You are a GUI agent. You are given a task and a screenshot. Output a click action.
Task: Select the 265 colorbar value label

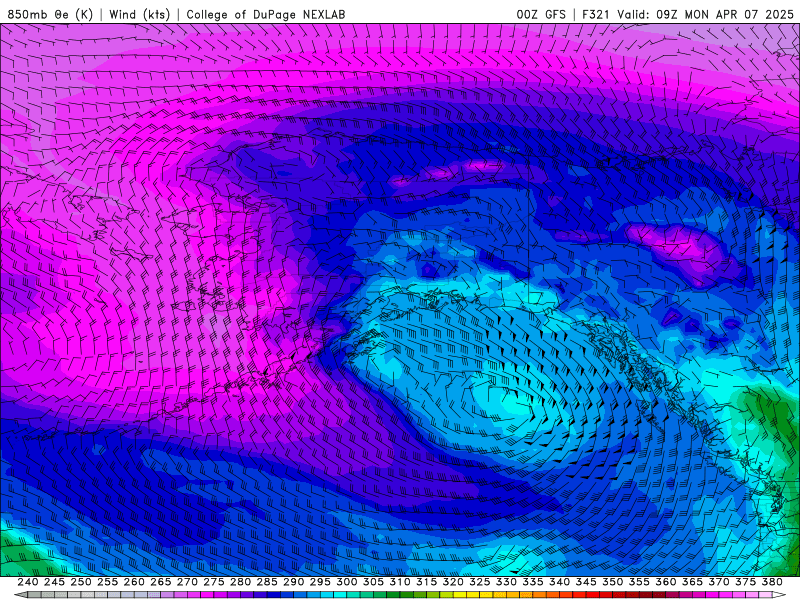coord(161,582)
